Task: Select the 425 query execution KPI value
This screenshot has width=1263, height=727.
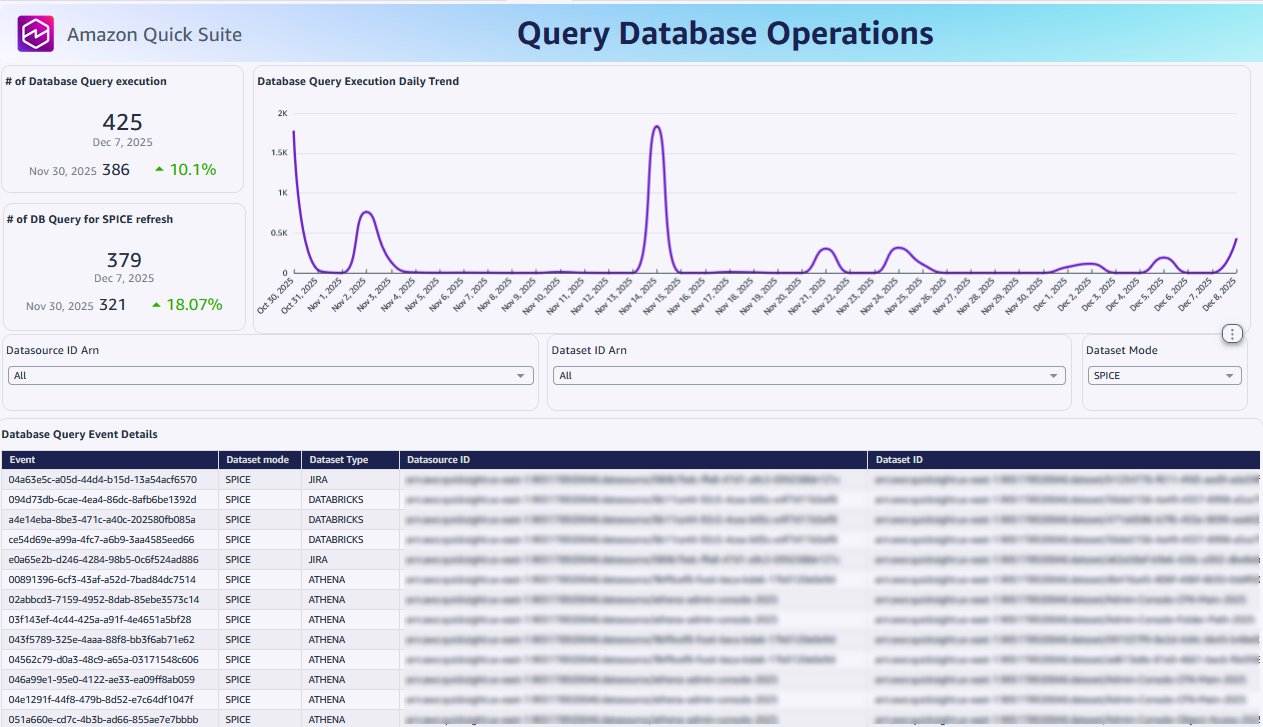Action: [122, 122]
